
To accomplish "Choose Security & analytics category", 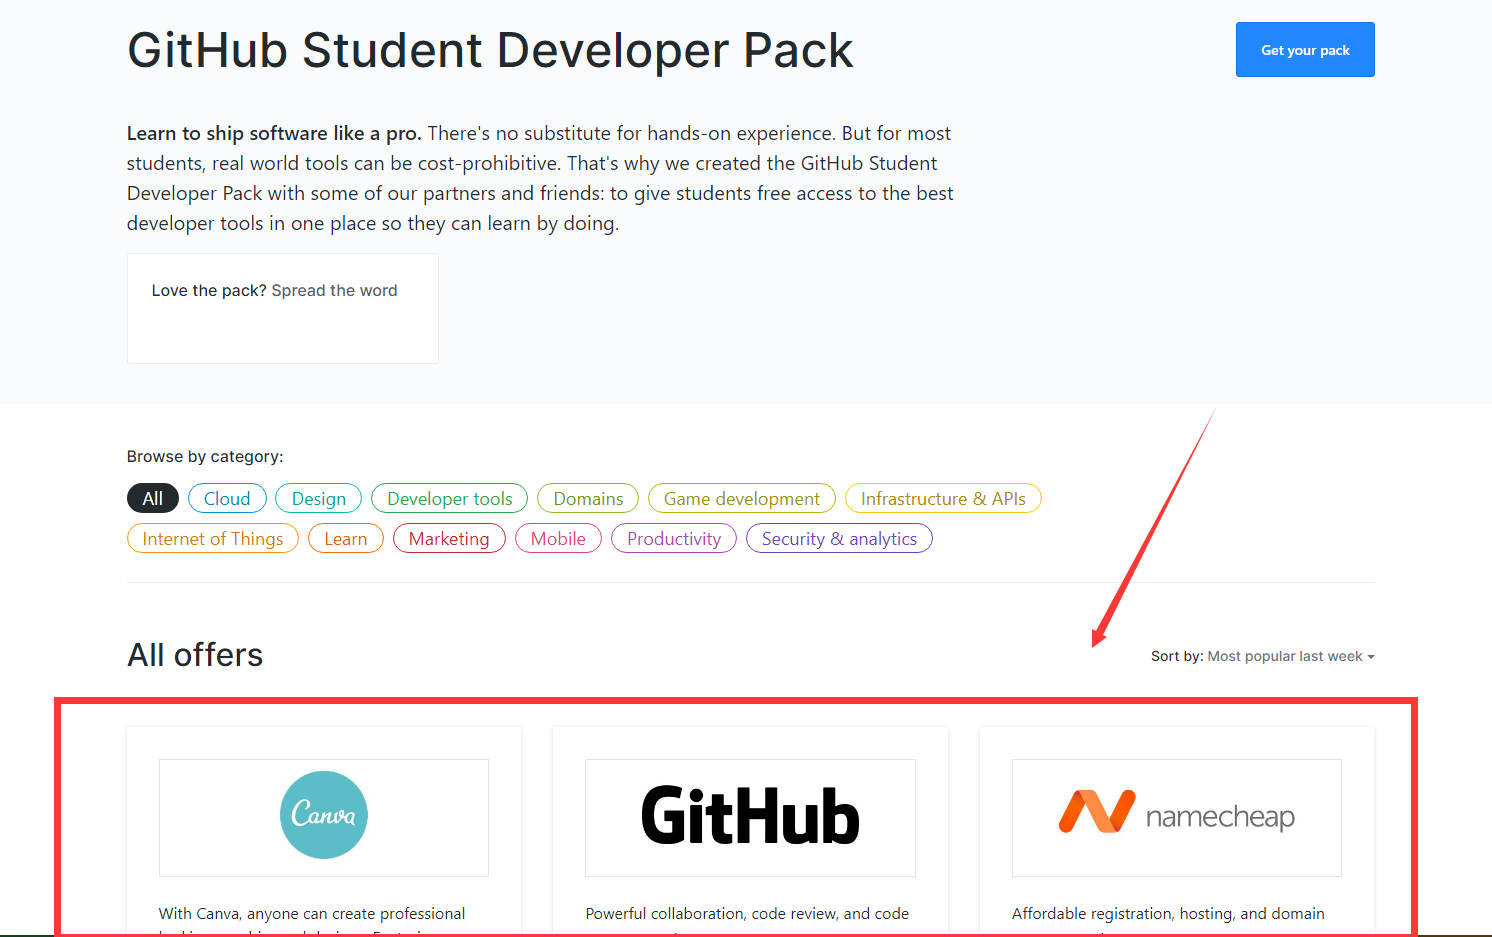I will tap(839, 539).
